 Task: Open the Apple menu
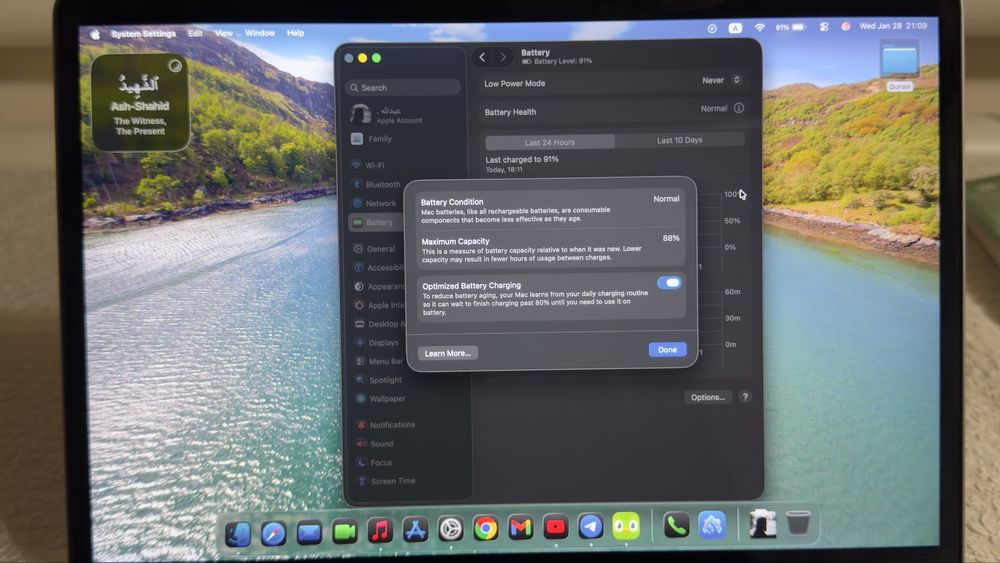pyautogui.click(x=95, y=34)
